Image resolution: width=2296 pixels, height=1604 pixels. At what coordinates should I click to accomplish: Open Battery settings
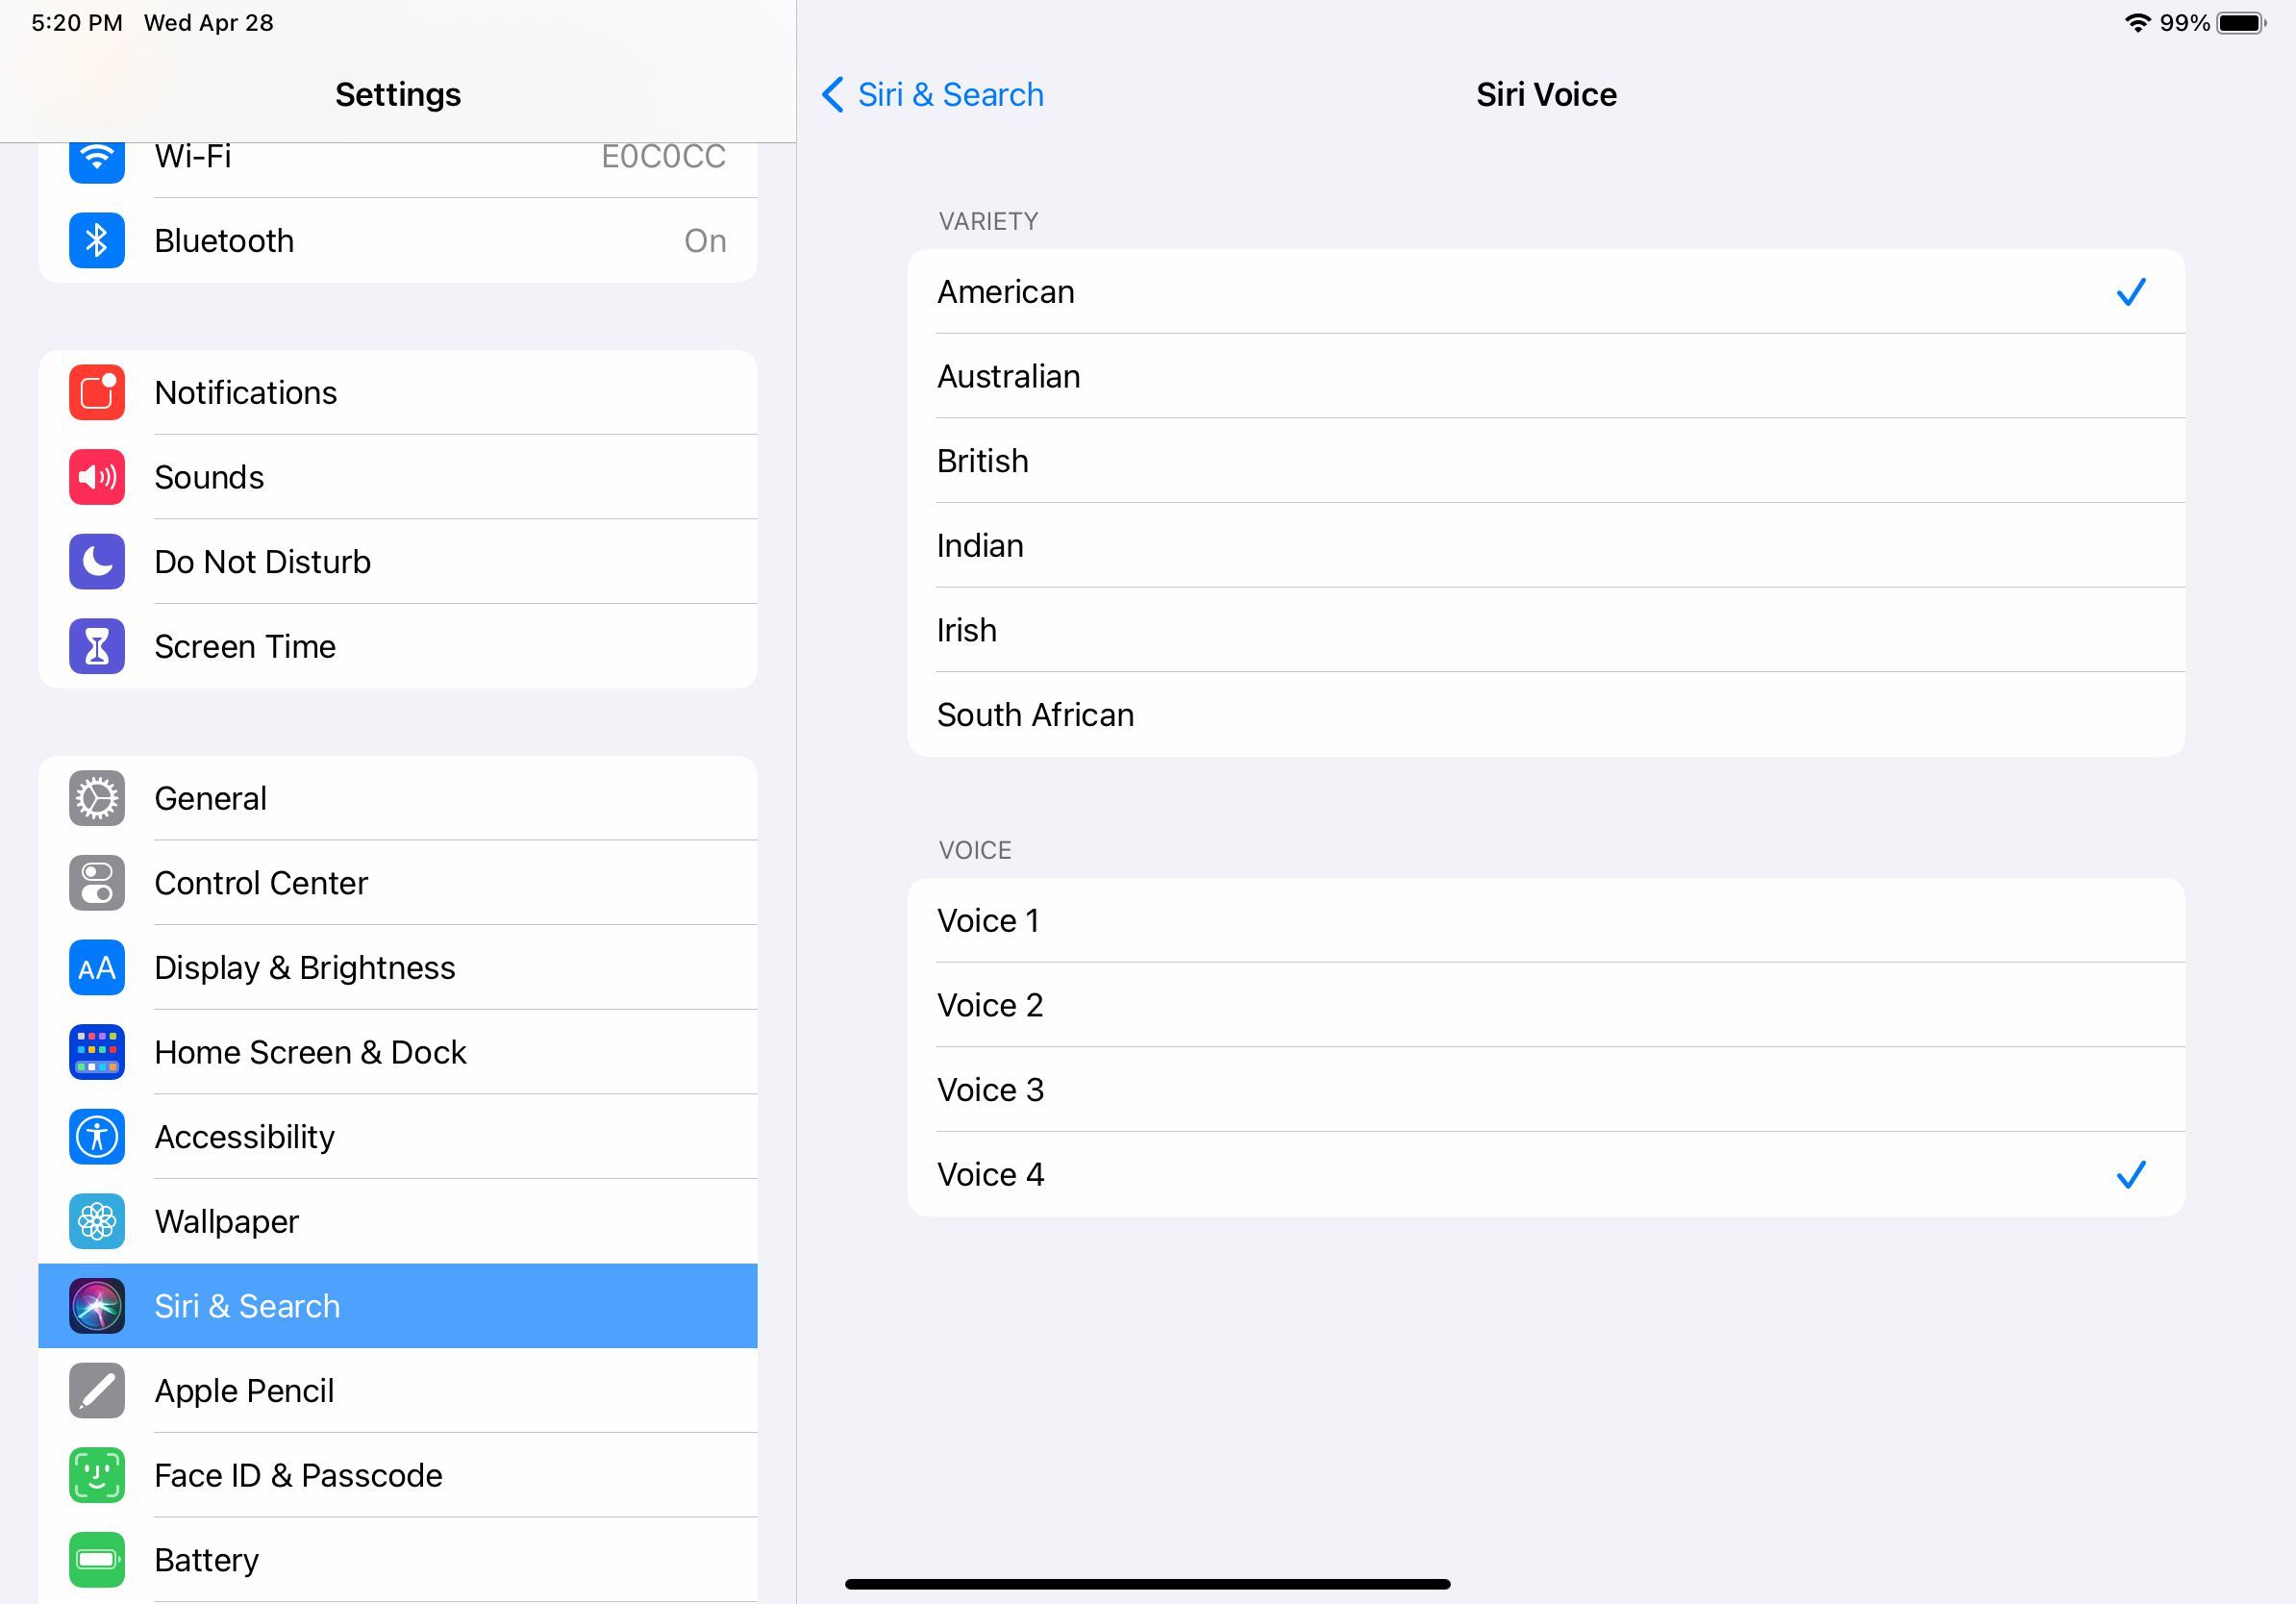398,1560
